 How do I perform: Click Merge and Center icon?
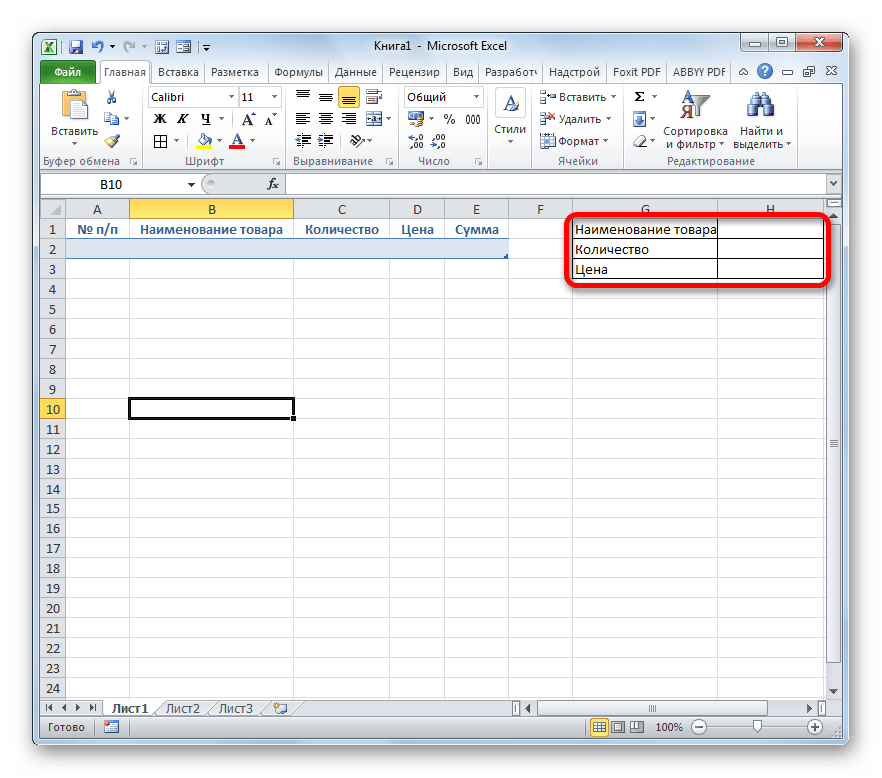click(x=374, y=119)
